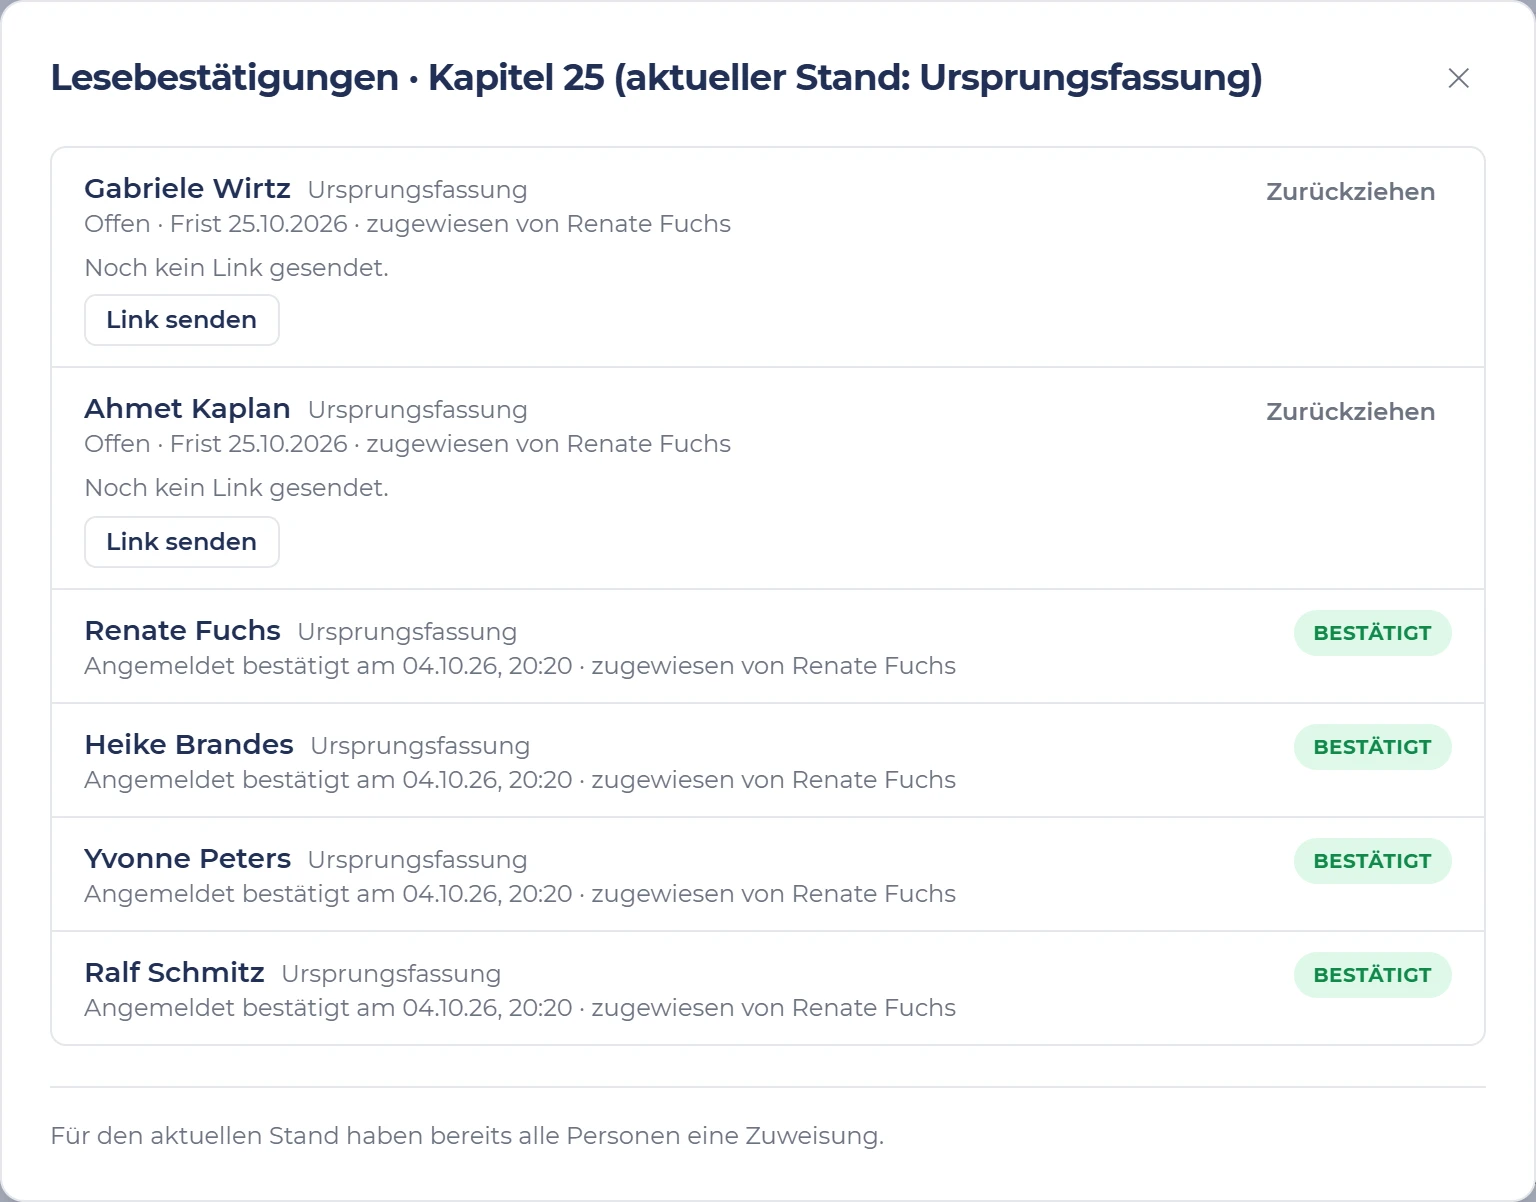
Task: Withdraw Ahmet Kaplan's assignment via Zurückziehen
Action: click(1350, 412)
